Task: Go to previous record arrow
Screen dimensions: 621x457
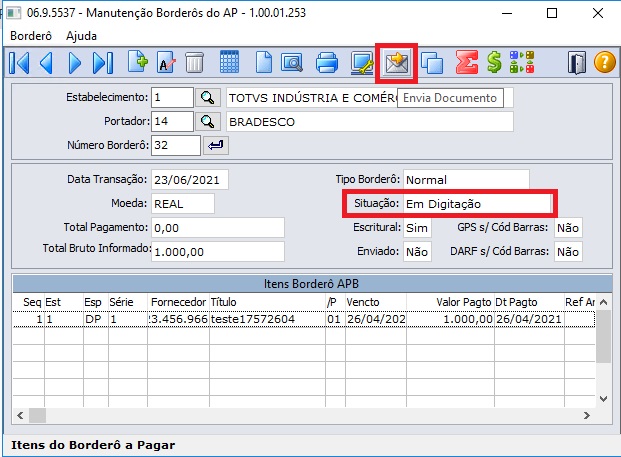Action: 46,63
